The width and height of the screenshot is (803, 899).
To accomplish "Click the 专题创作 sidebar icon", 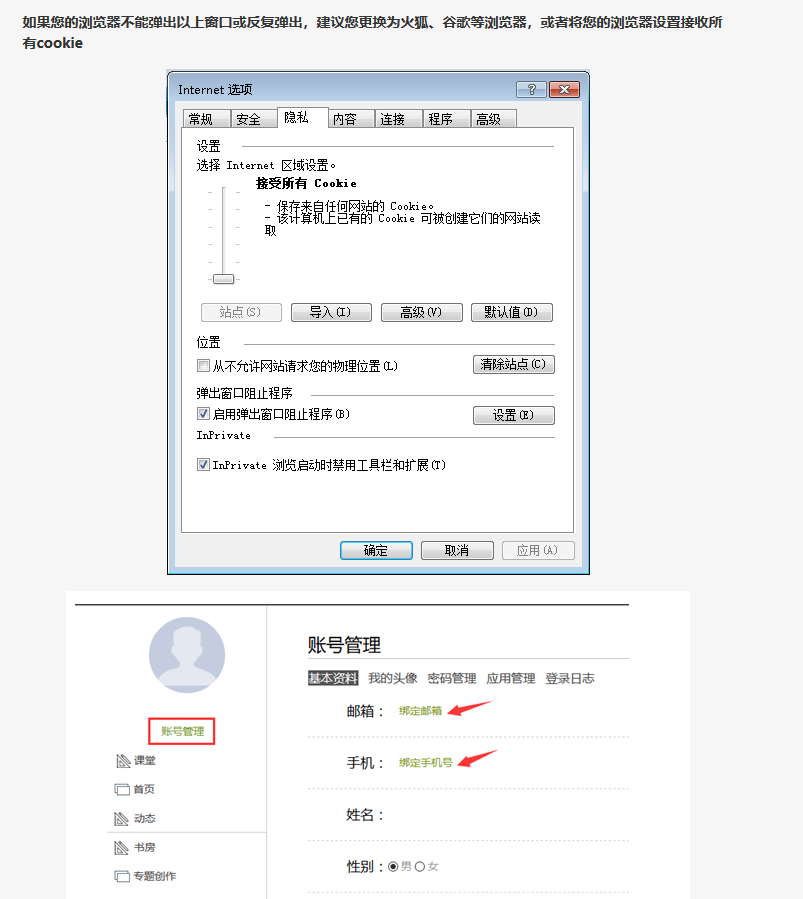I will click(x=122, y=877).
